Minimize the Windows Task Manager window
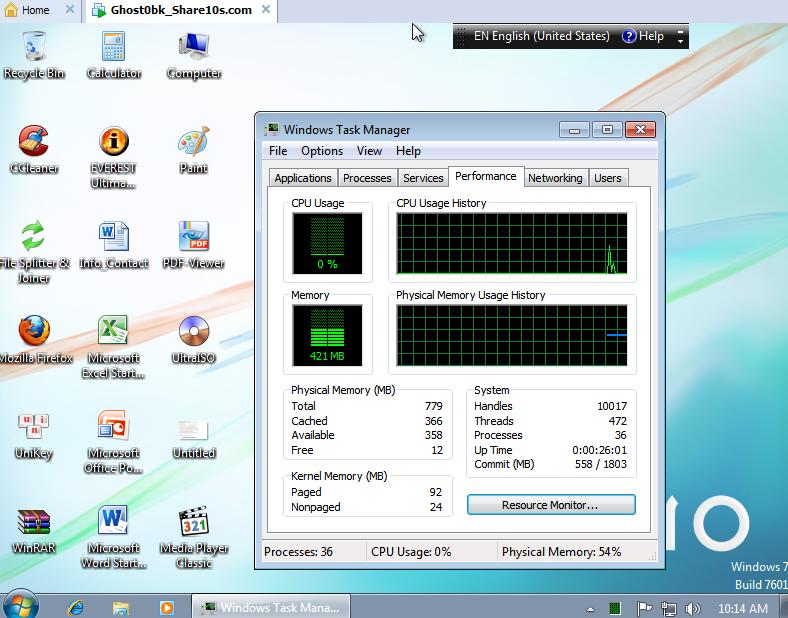788x618 pixels. point(574,130)
